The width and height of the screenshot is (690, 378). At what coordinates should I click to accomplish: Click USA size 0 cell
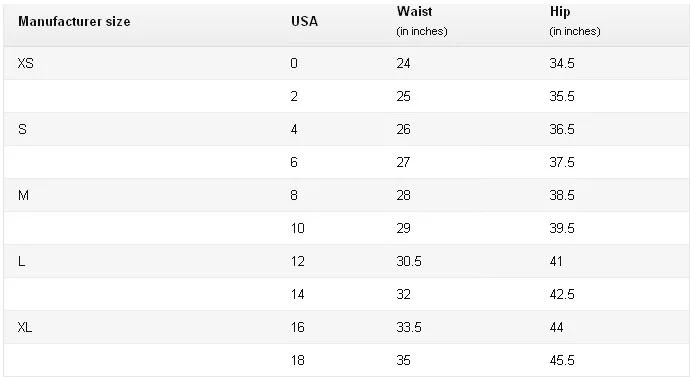(294, 63)
